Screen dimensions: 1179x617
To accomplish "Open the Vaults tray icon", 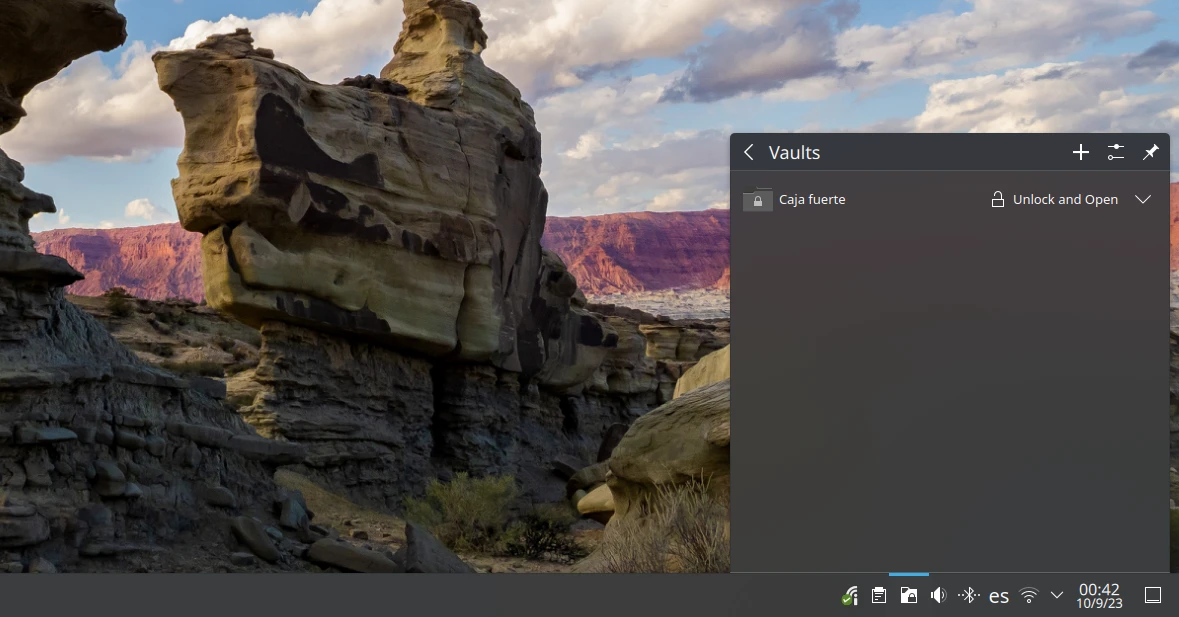I will [x=908, y=596].
